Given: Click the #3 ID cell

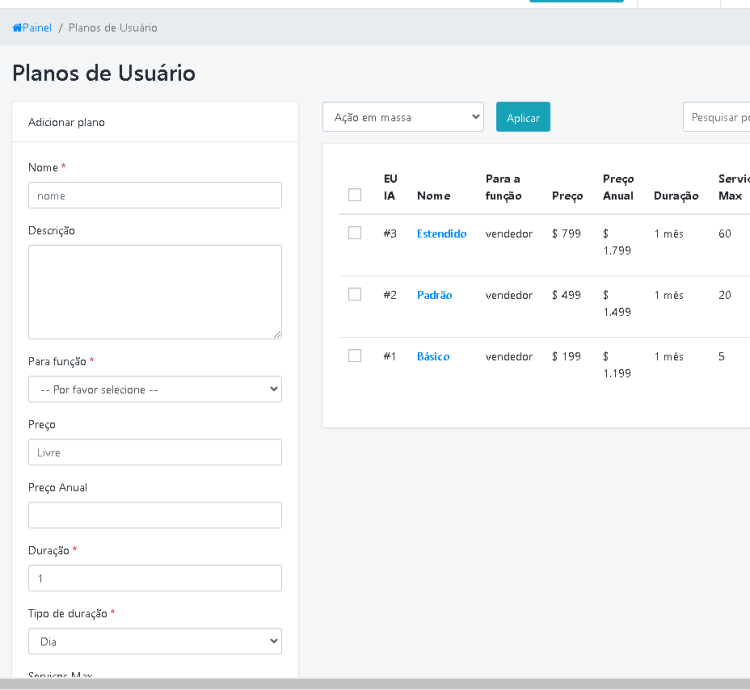Looking at the screenshot, I should click(x=390, y=233).
